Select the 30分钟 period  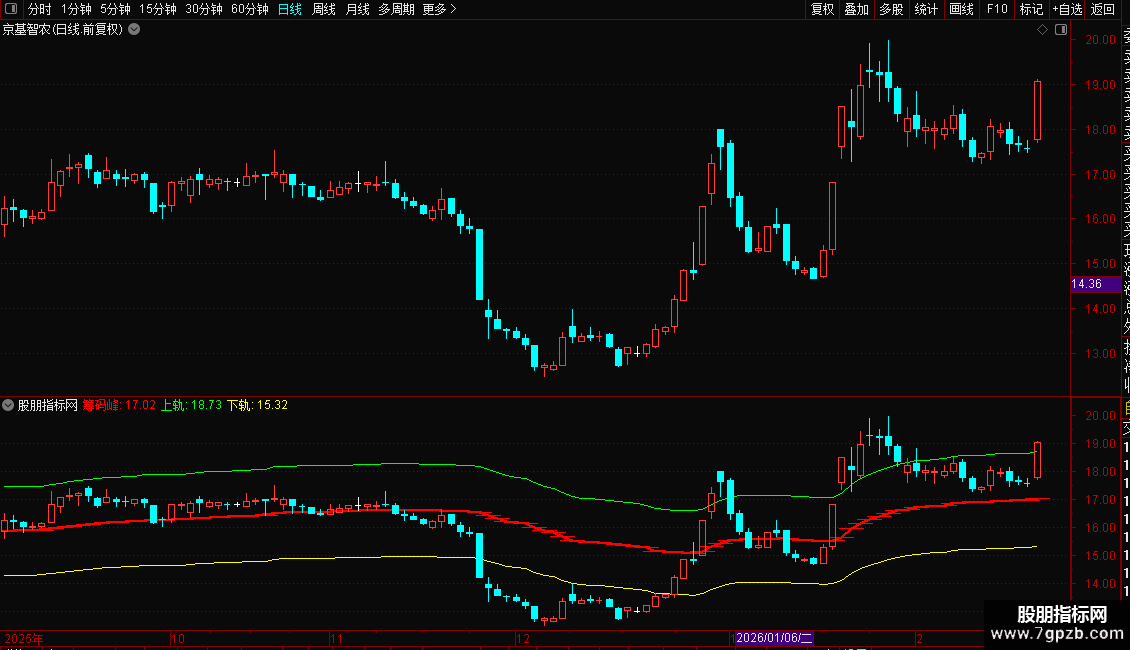pyautogui.click(x=203, y=9)
